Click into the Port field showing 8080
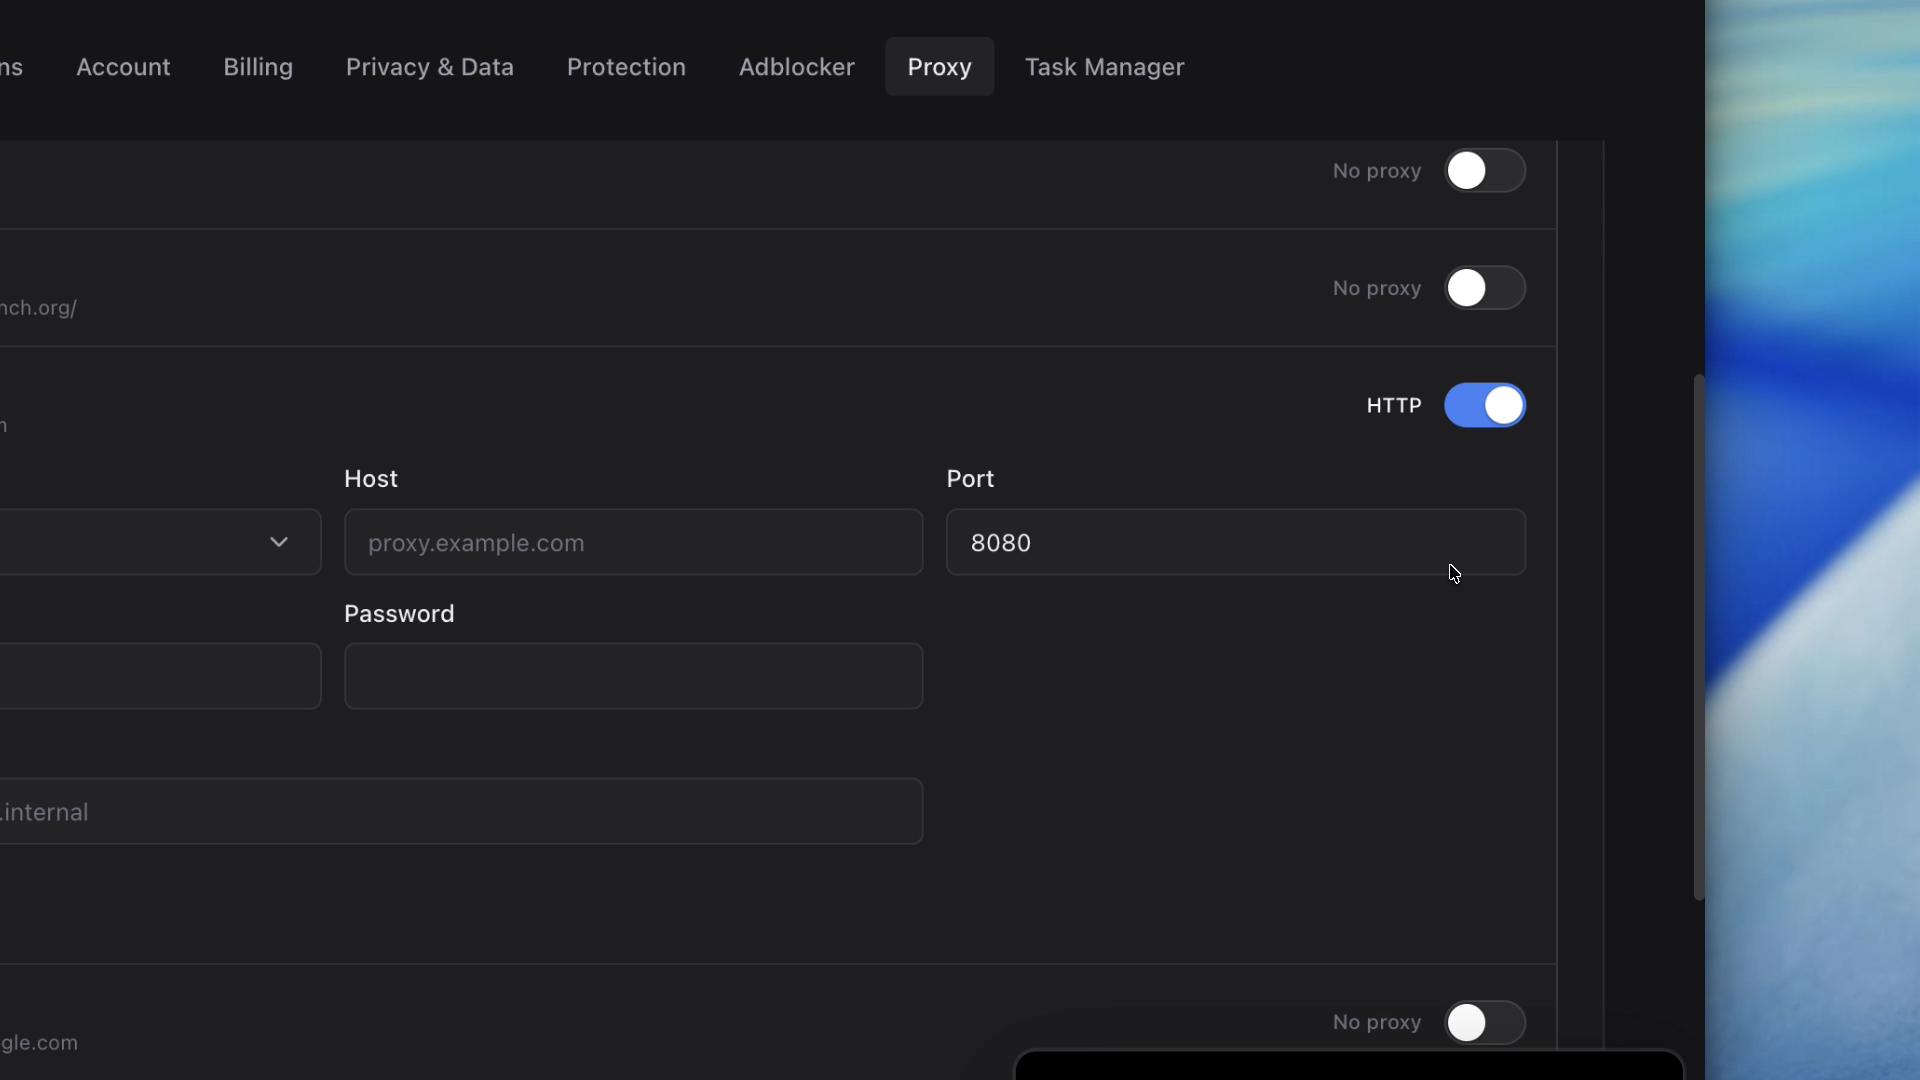The height and width of the screenshot is (1080, 1920). click(1236, 542)
